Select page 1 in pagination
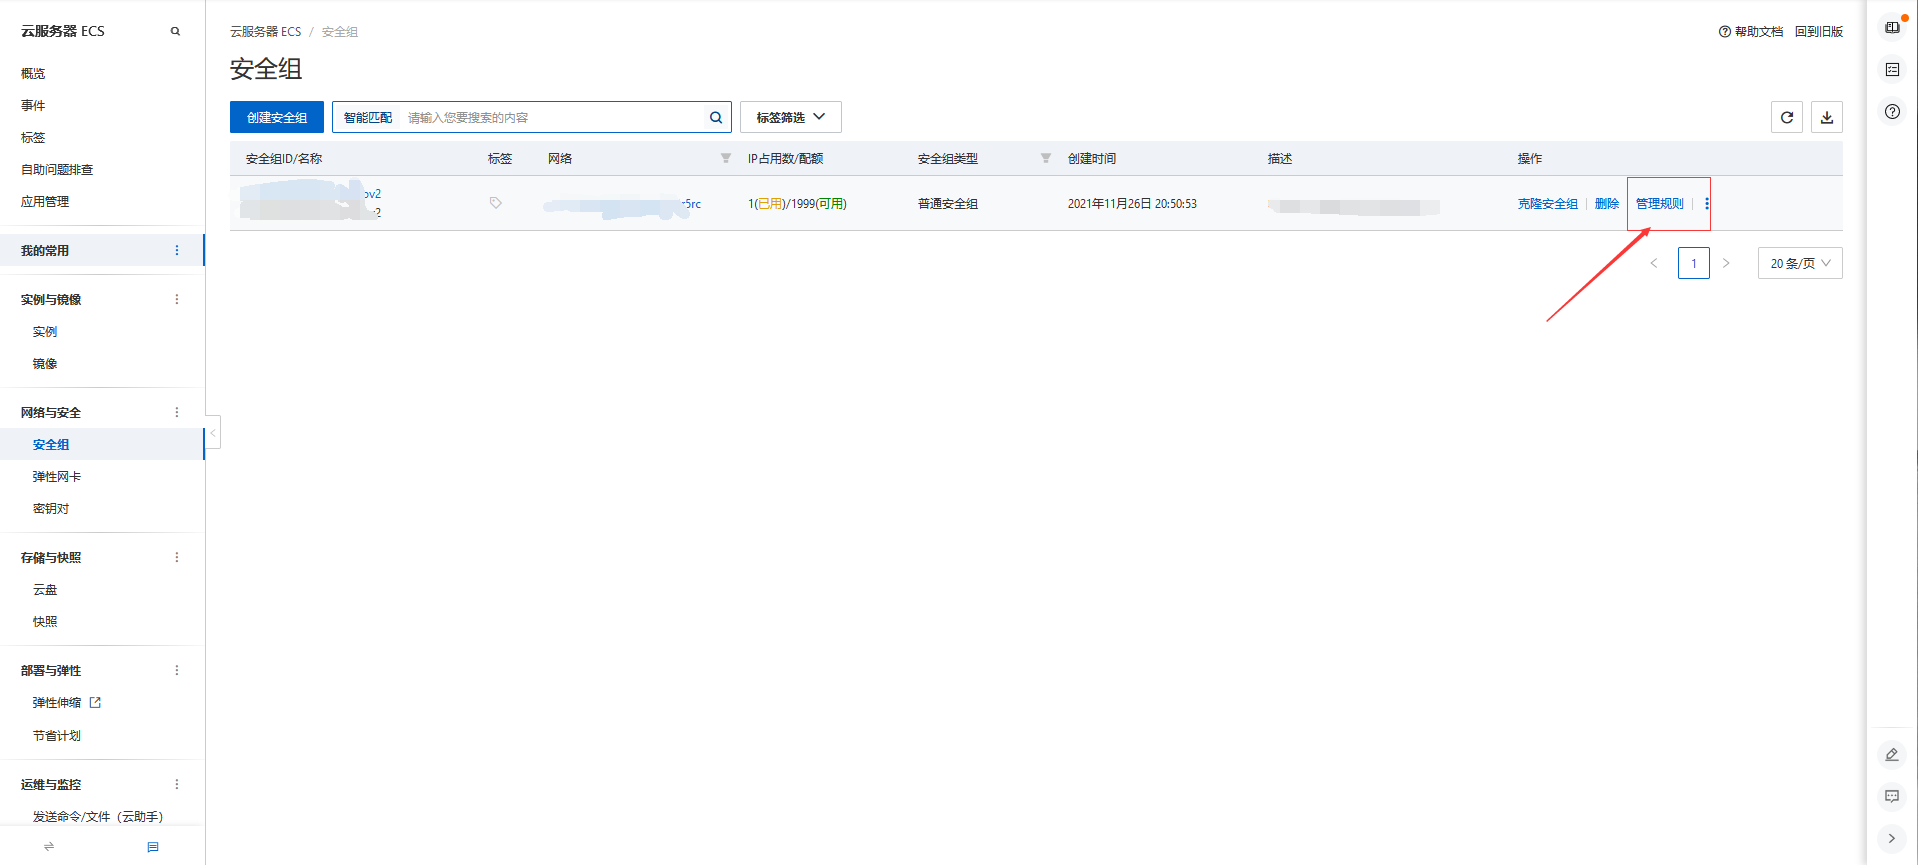Viewport: 1918px width, 865px height. coord(1694,263)
